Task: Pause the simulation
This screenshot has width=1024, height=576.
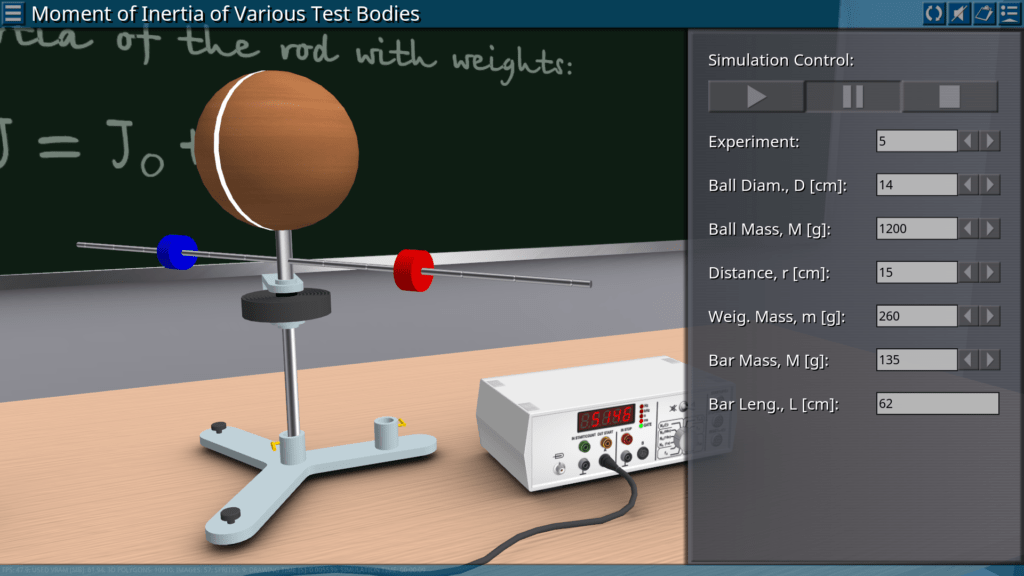Action: pos(853,97)
